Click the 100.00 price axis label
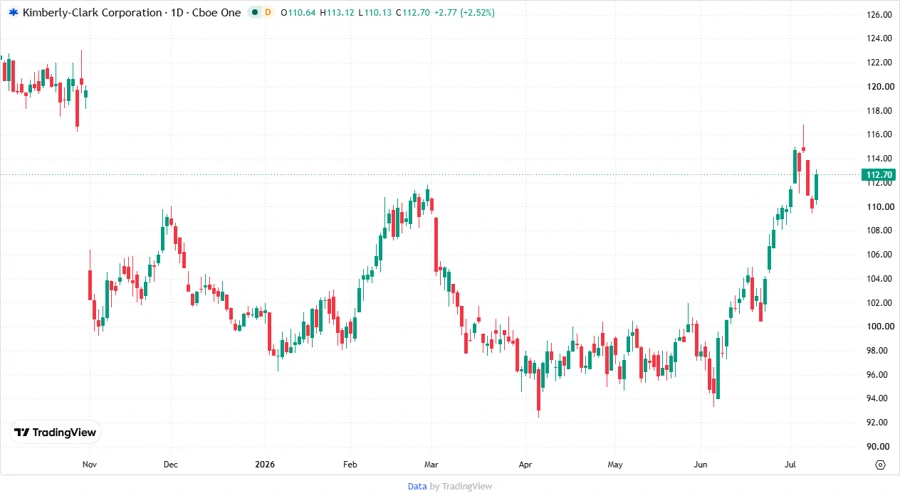This screenshot has width=900, height=498. [879, 326]
